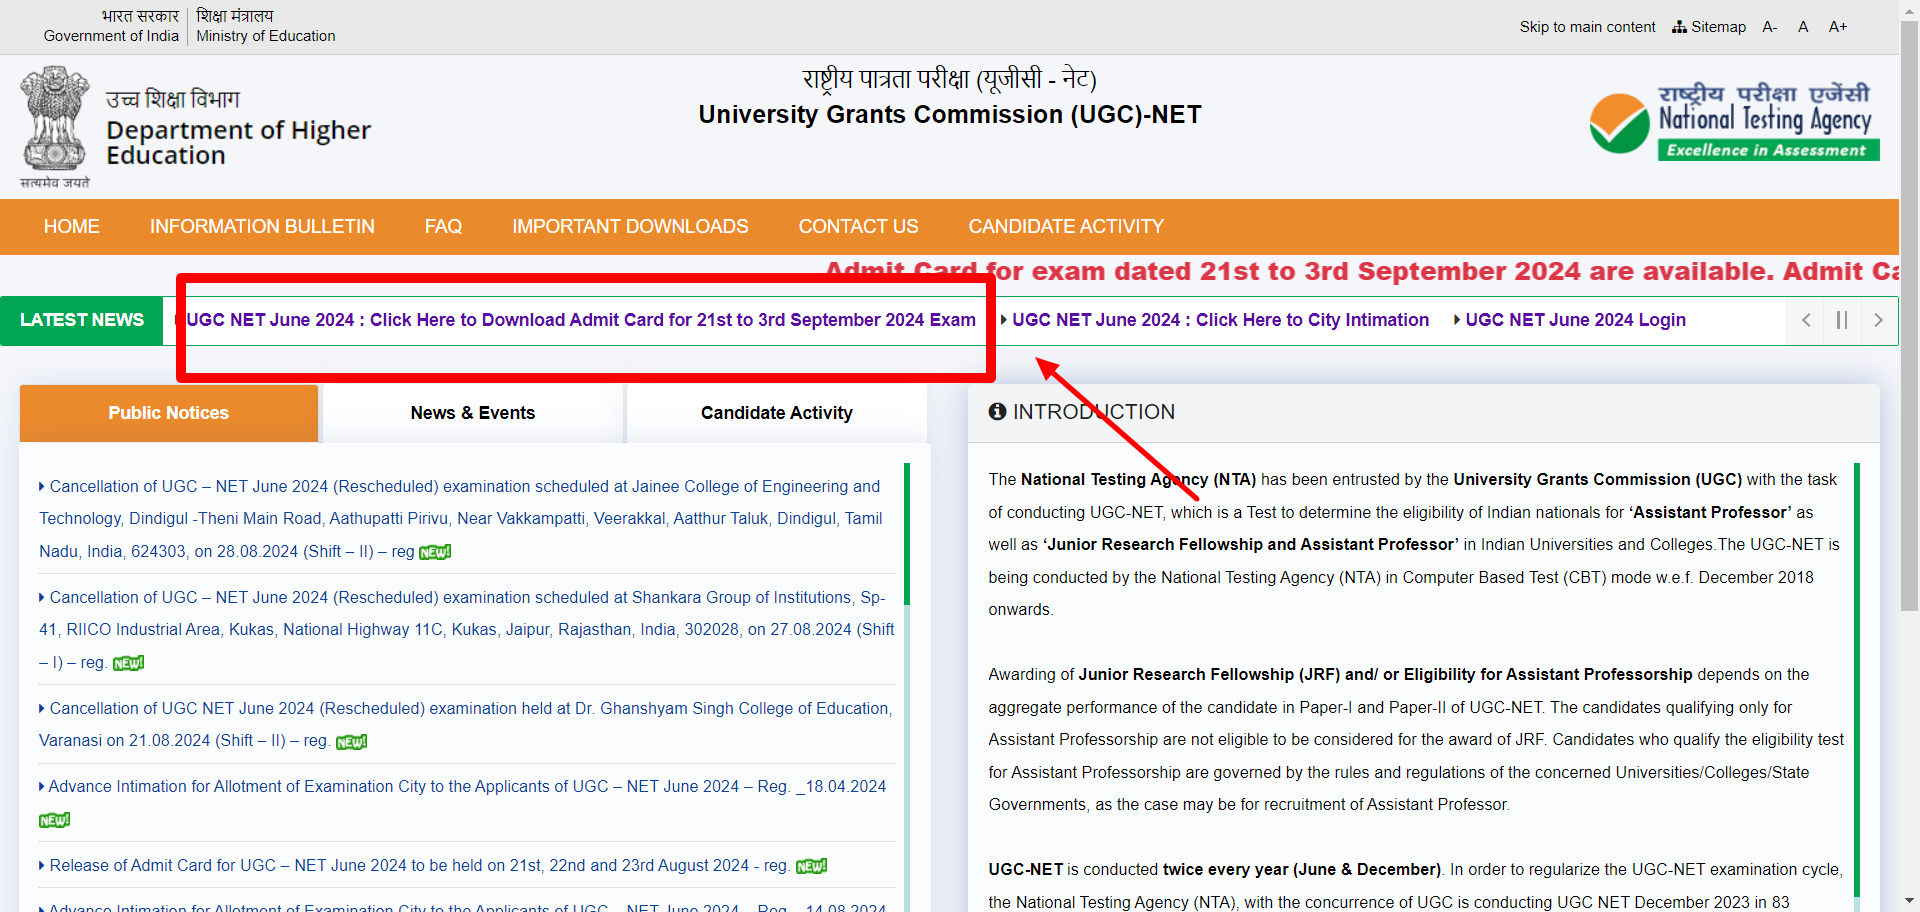Viewport: 1920px width, 912px height.
Task: Click the LATEST NEWS label
Action: 82,320
